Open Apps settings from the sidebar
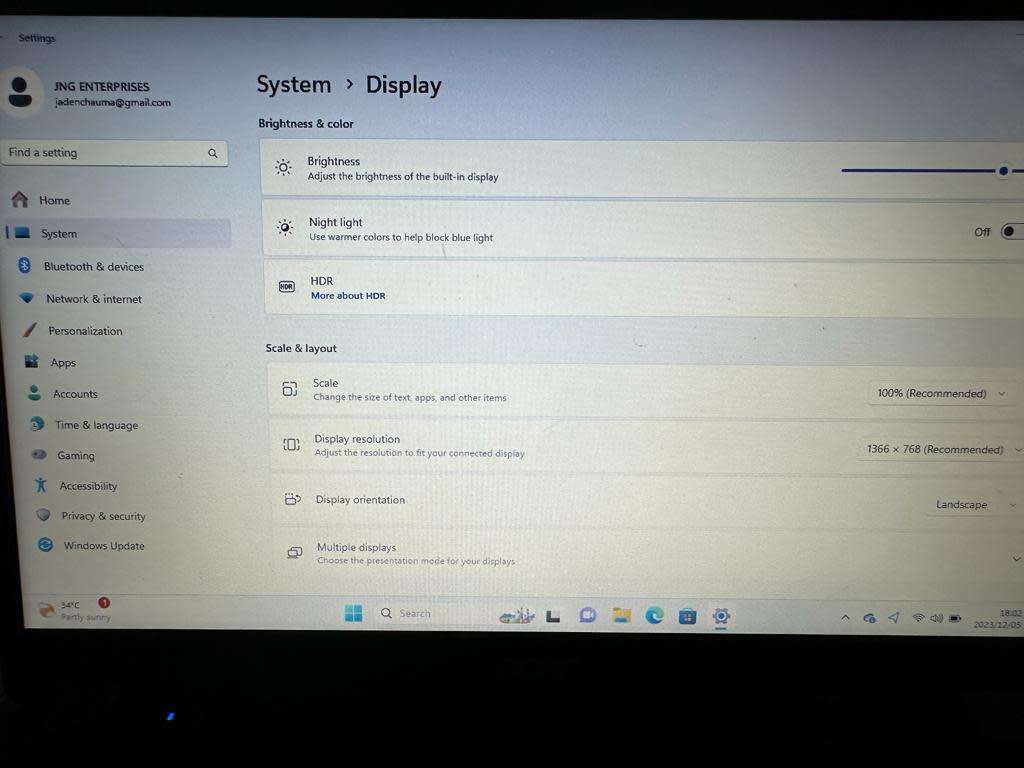The width and height of the screenshot is (1024, 768). 62,362
